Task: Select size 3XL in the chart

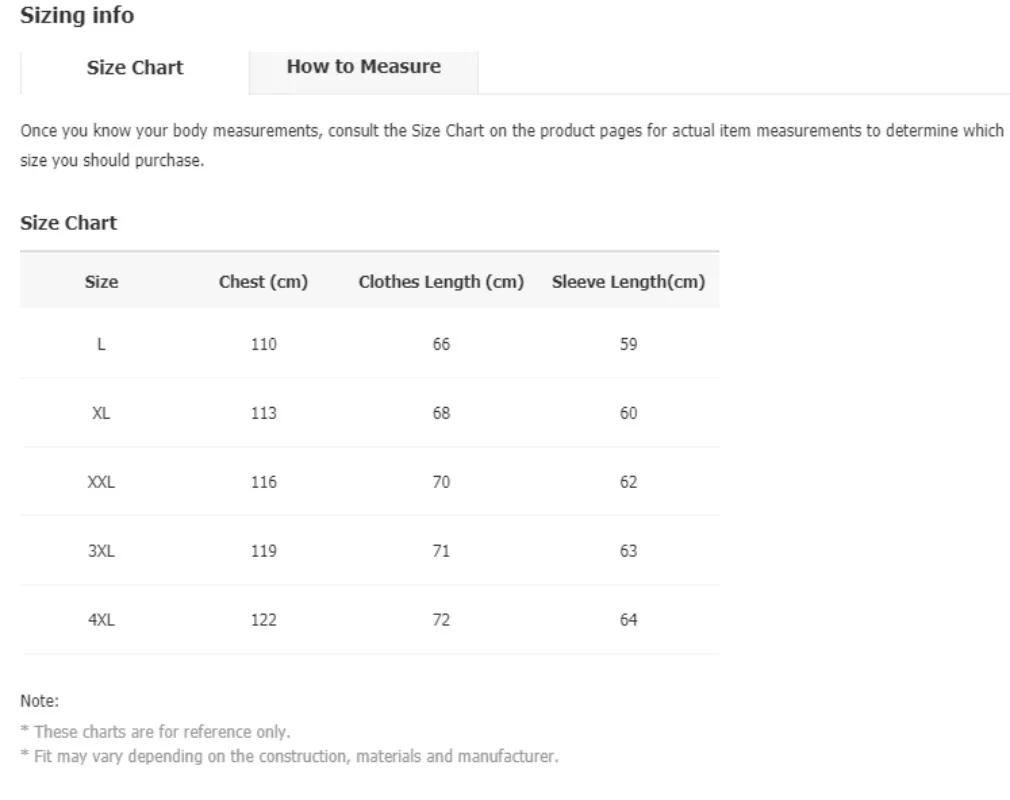Action: pos(101,550)
